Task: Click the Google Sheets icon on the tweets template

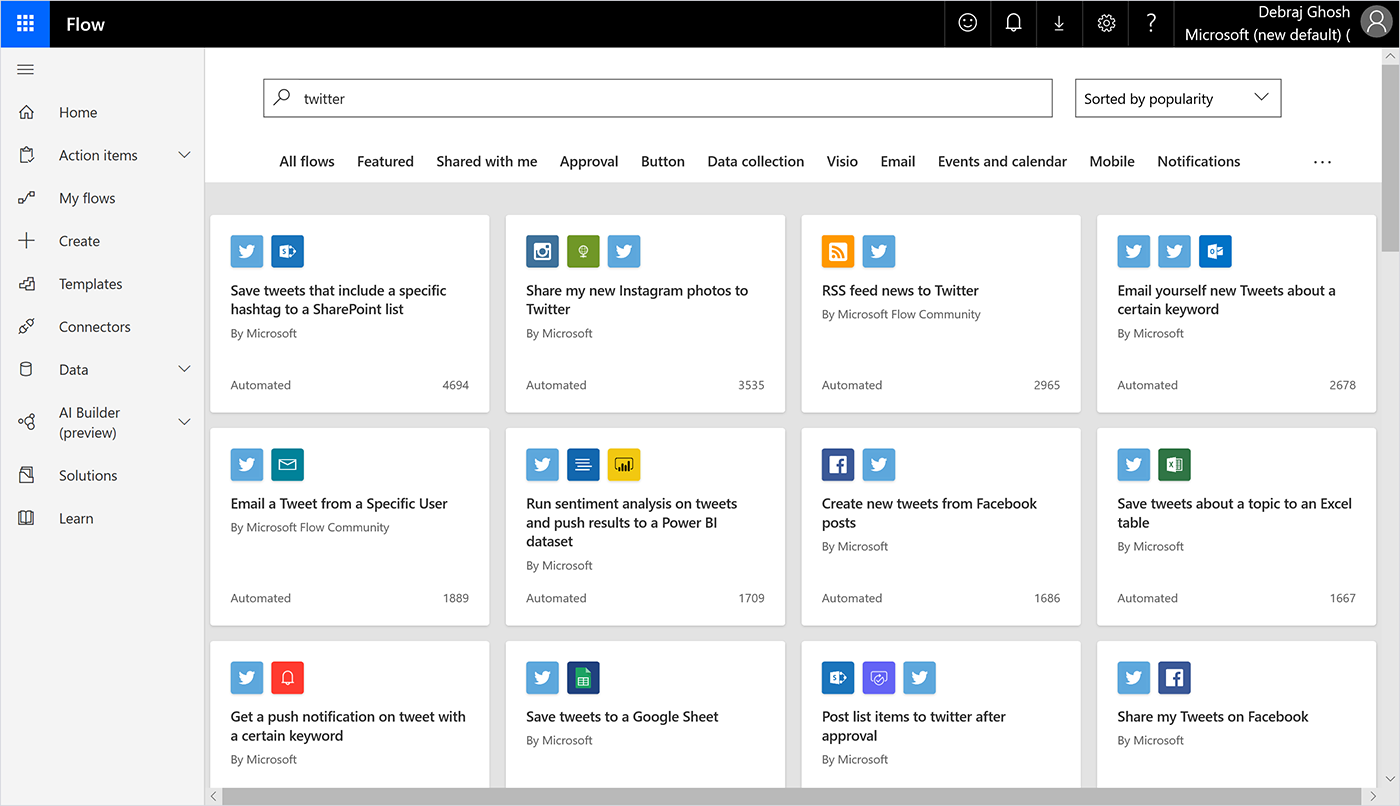Action: (x=583, y=677)
